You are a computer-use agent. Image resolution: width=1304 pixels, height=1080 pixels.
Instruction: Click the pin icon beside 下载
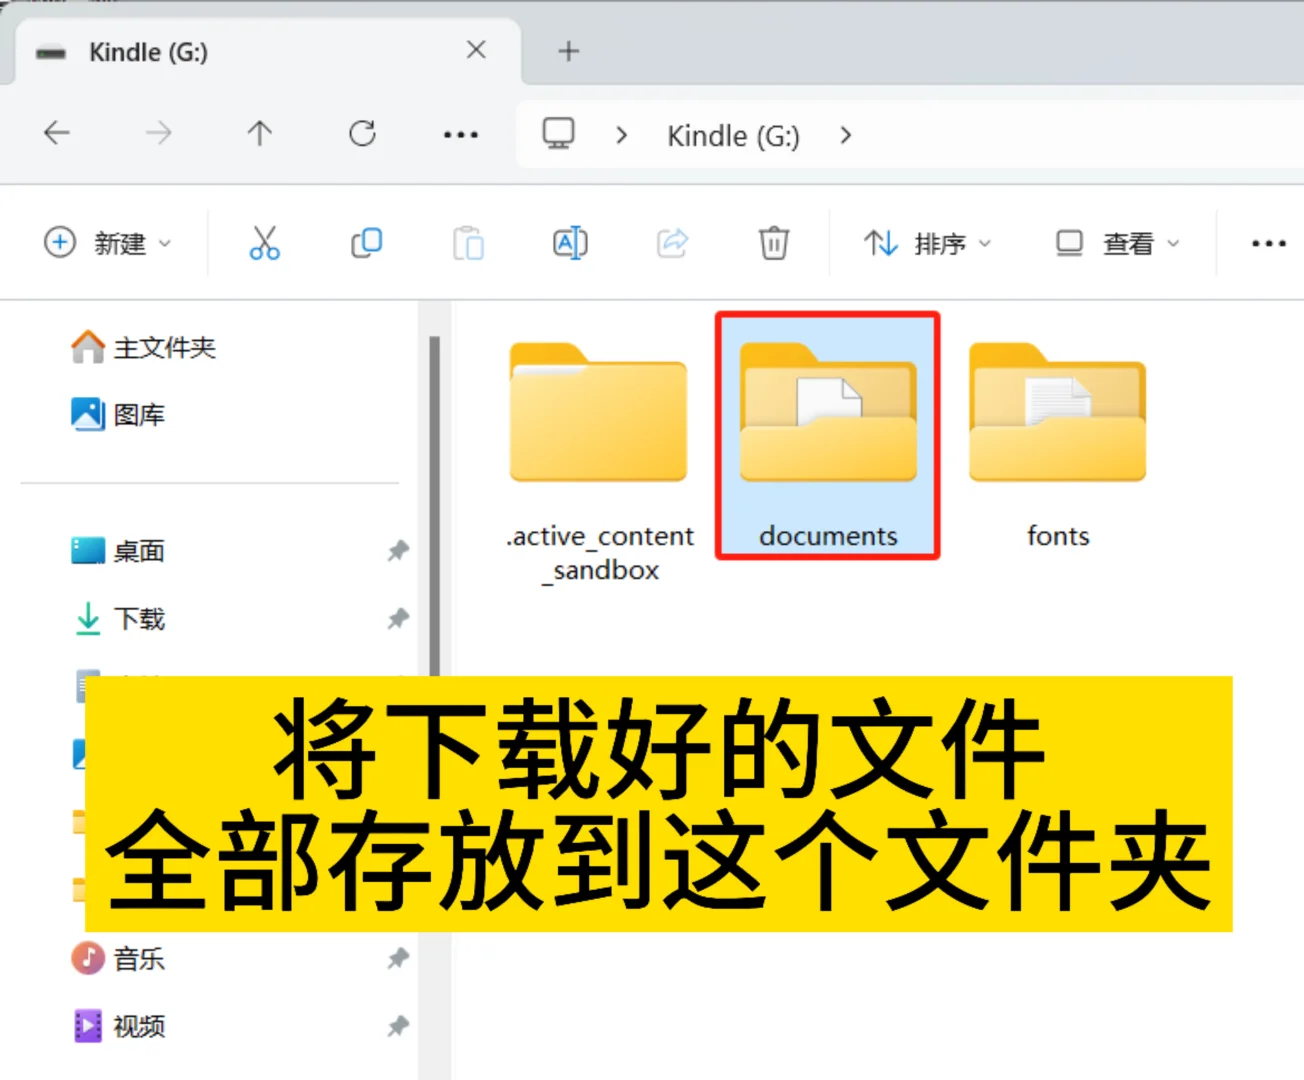coord(398,619)
